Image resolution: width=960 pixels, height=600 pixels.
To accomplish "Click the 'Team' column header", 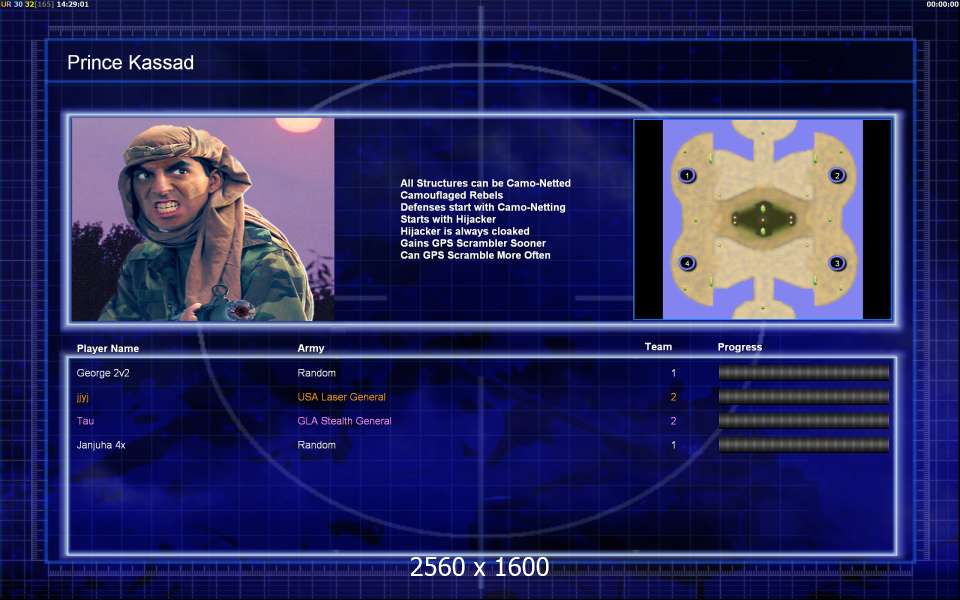I will point(658,347).
